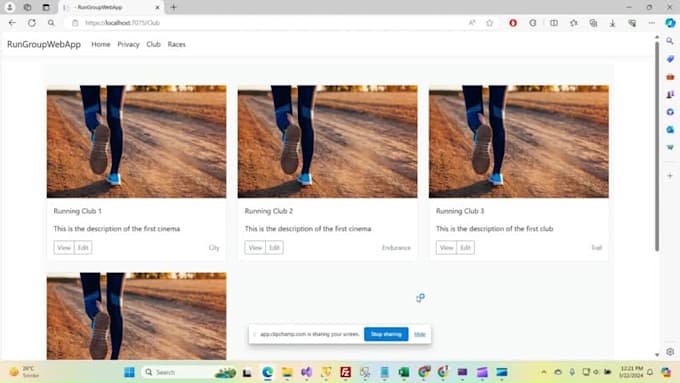Open the Privacy navigation link

pos(128,44)
